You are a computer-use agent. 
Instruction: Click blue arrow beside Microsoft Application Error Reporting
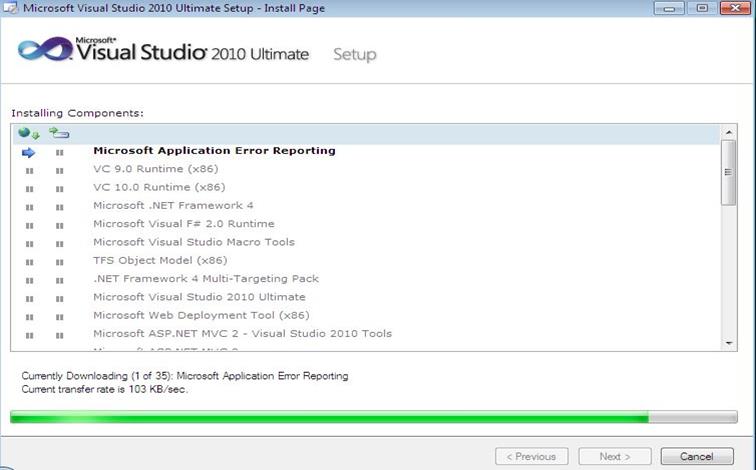(29, 153)
